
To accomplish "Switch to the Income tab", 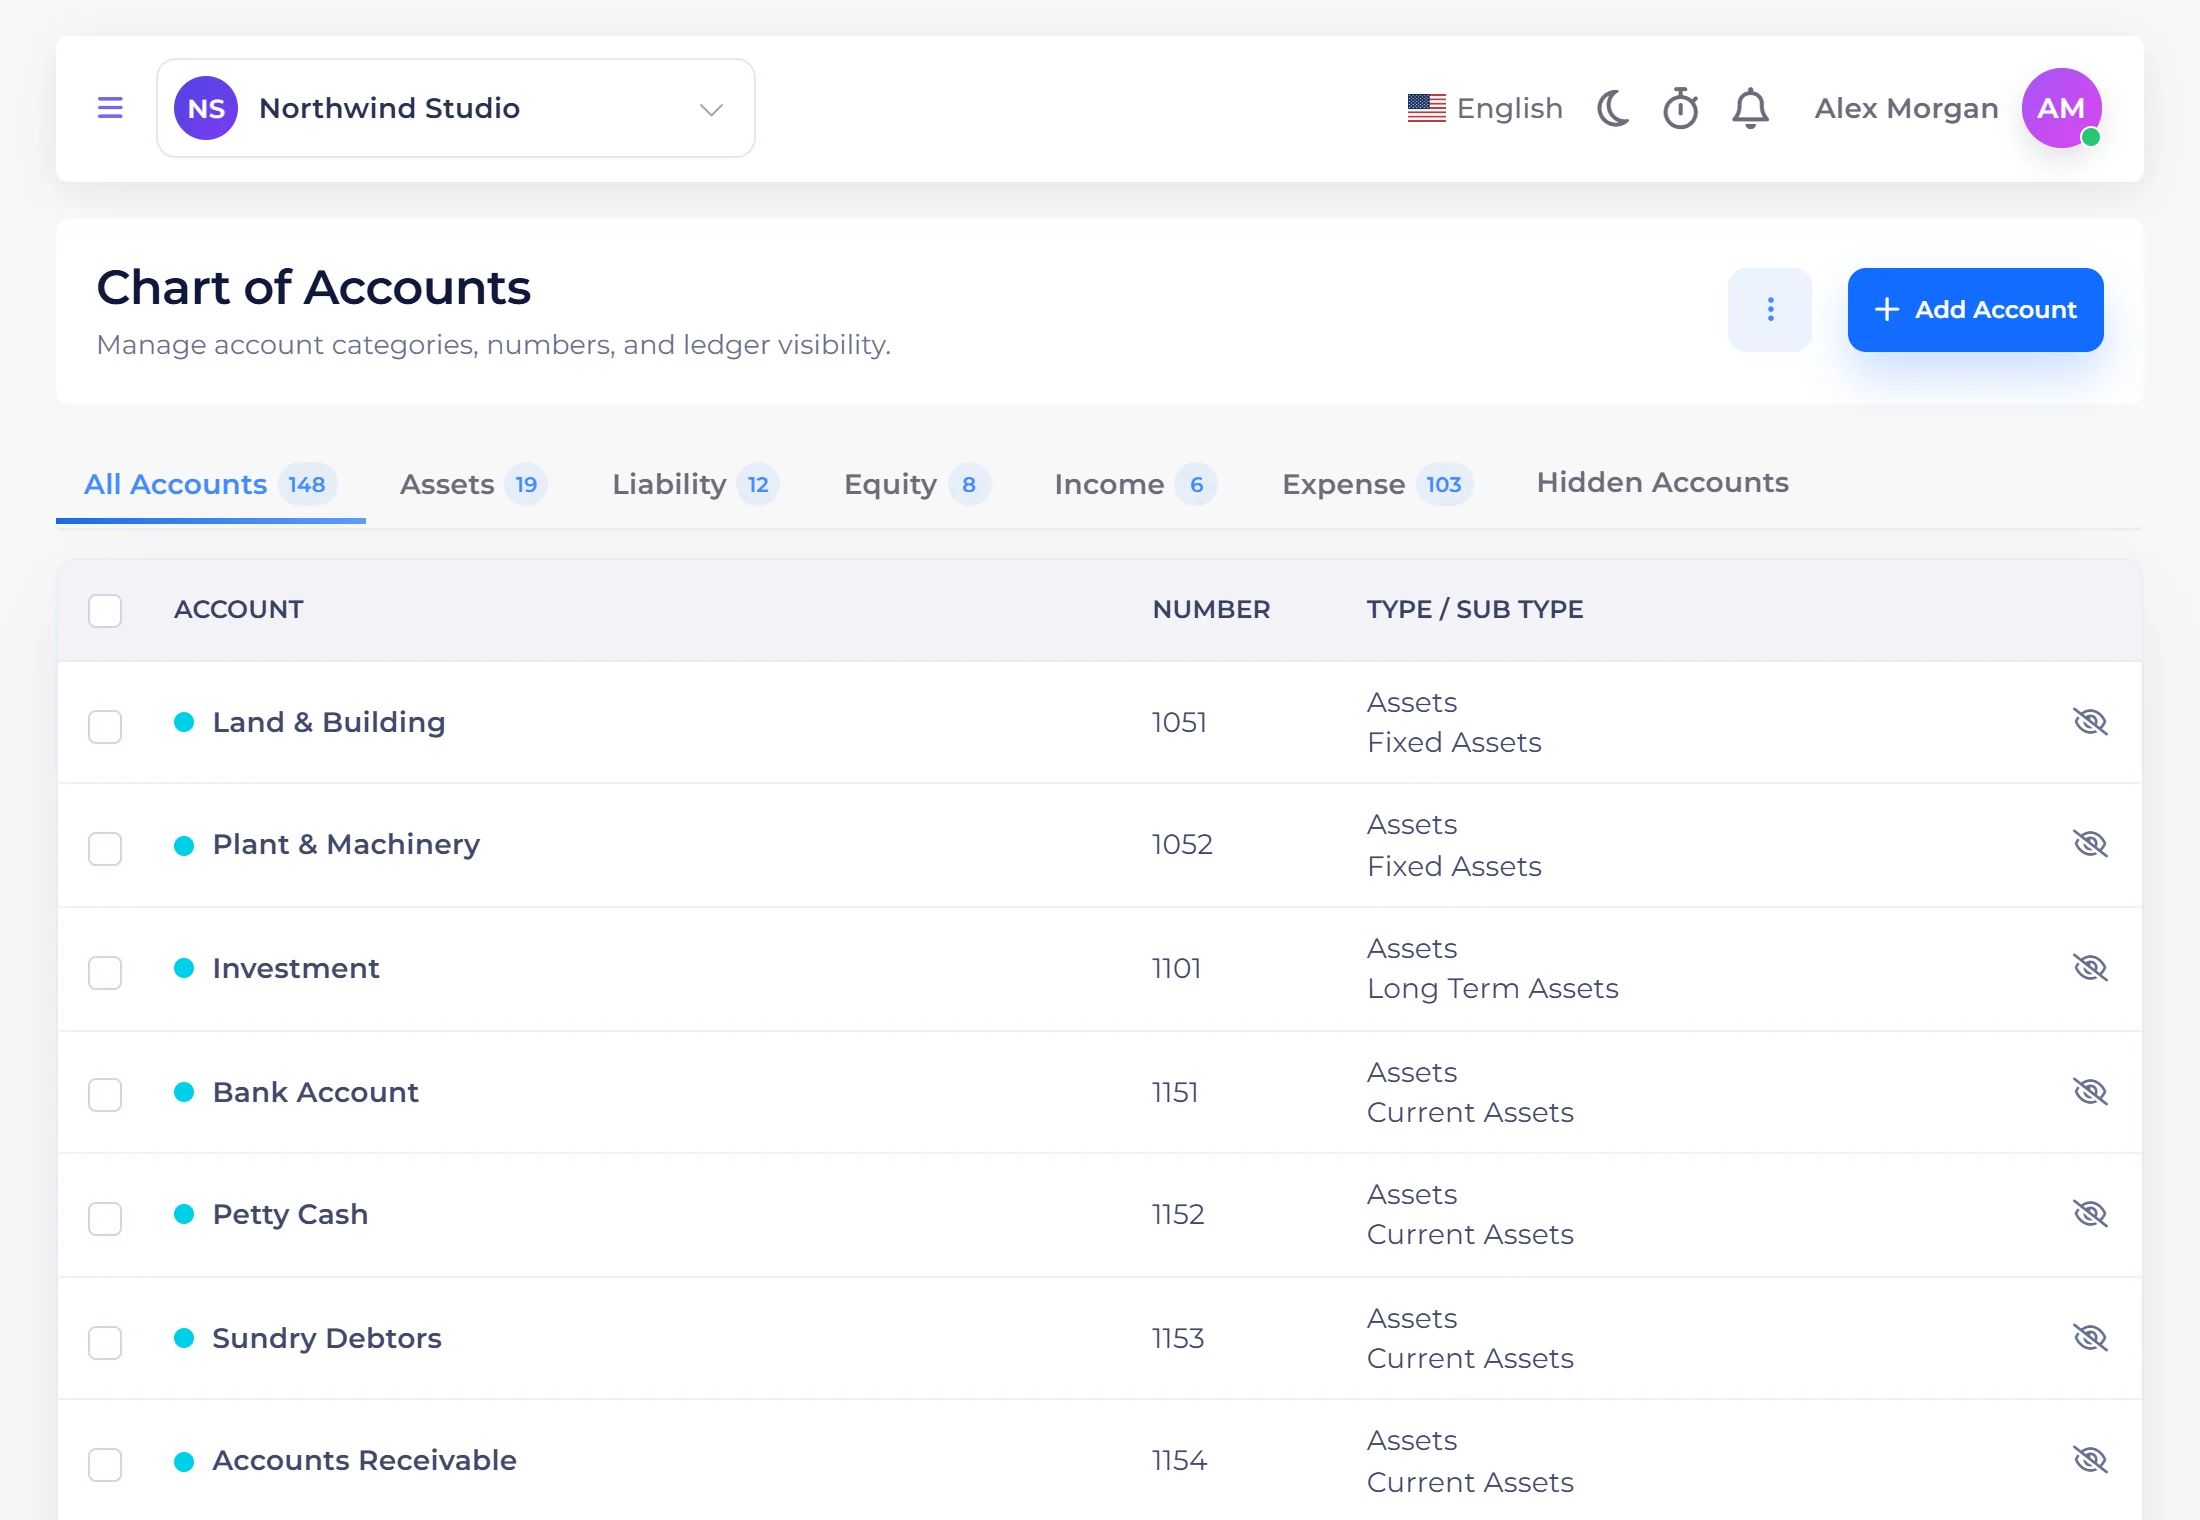I will [x=1136, y=485].
